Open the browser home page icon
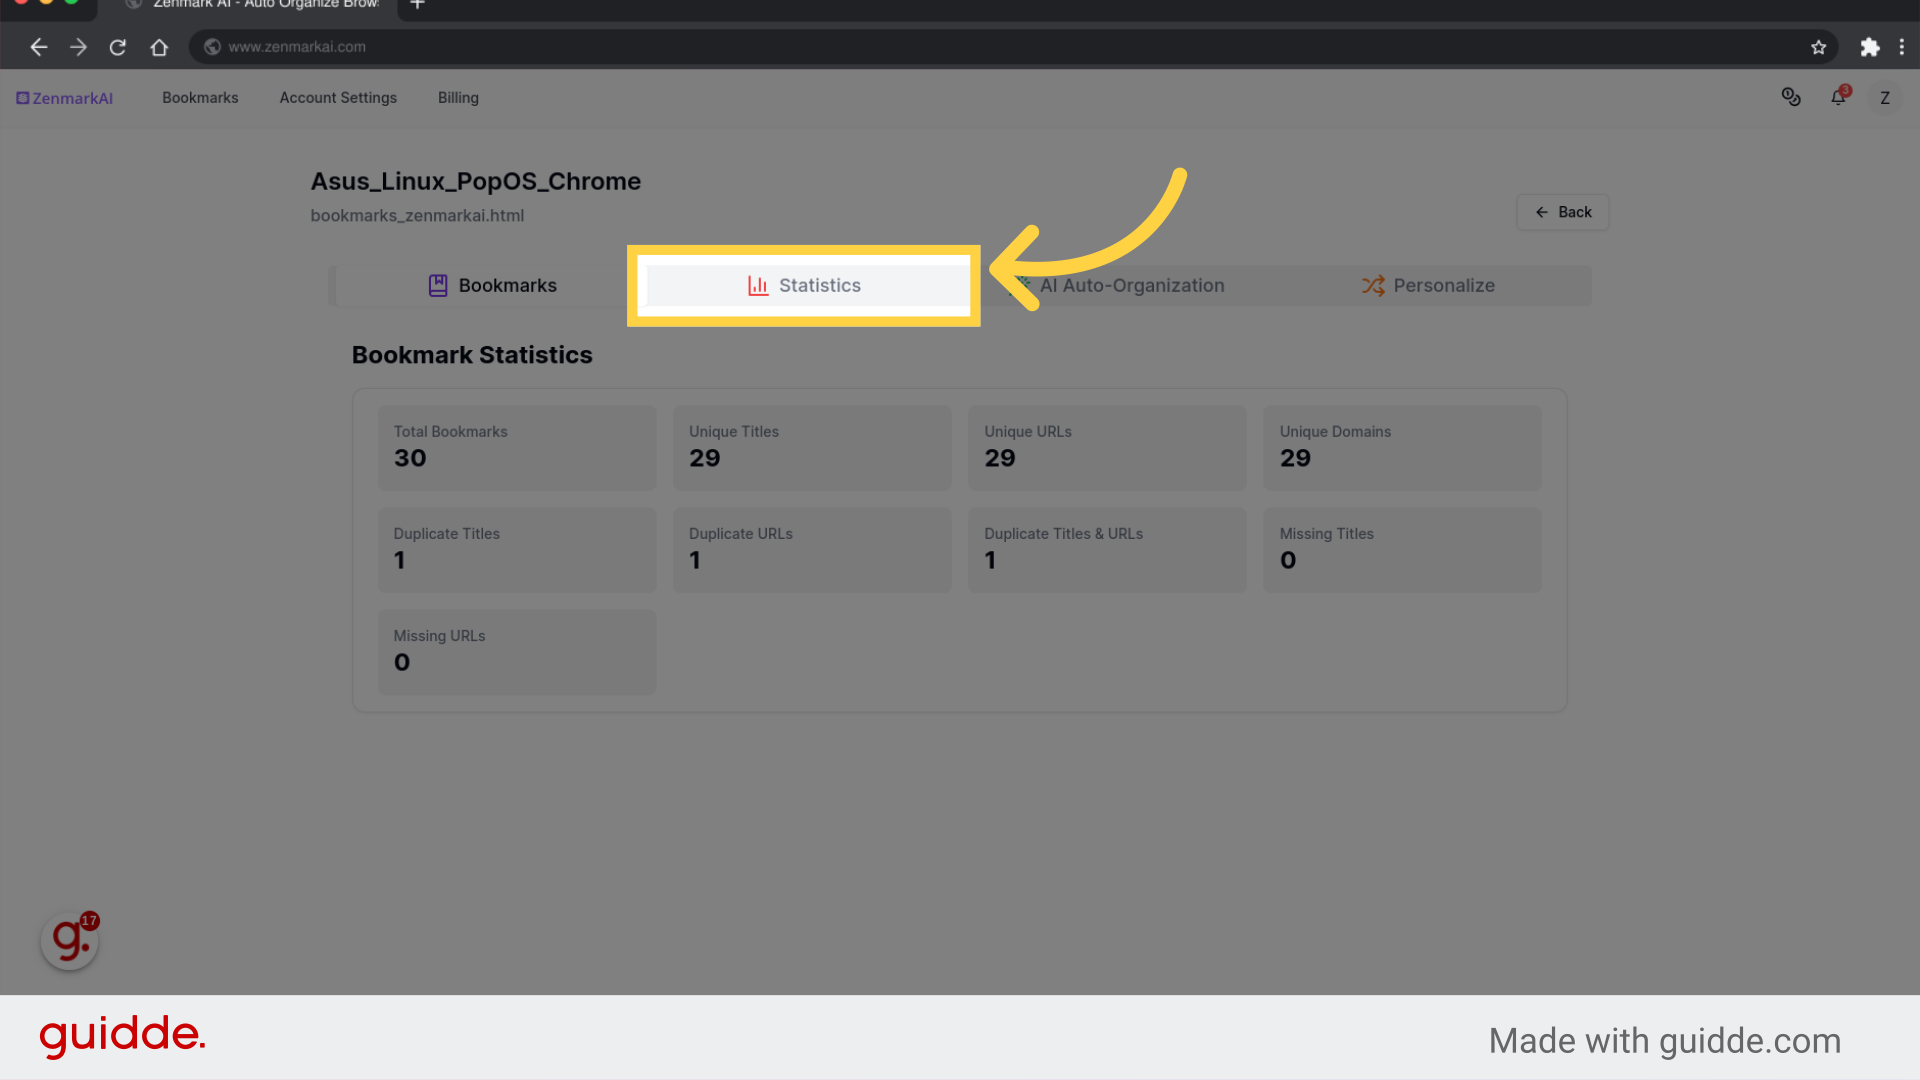 pyautogui.click(x=158, y=47)
